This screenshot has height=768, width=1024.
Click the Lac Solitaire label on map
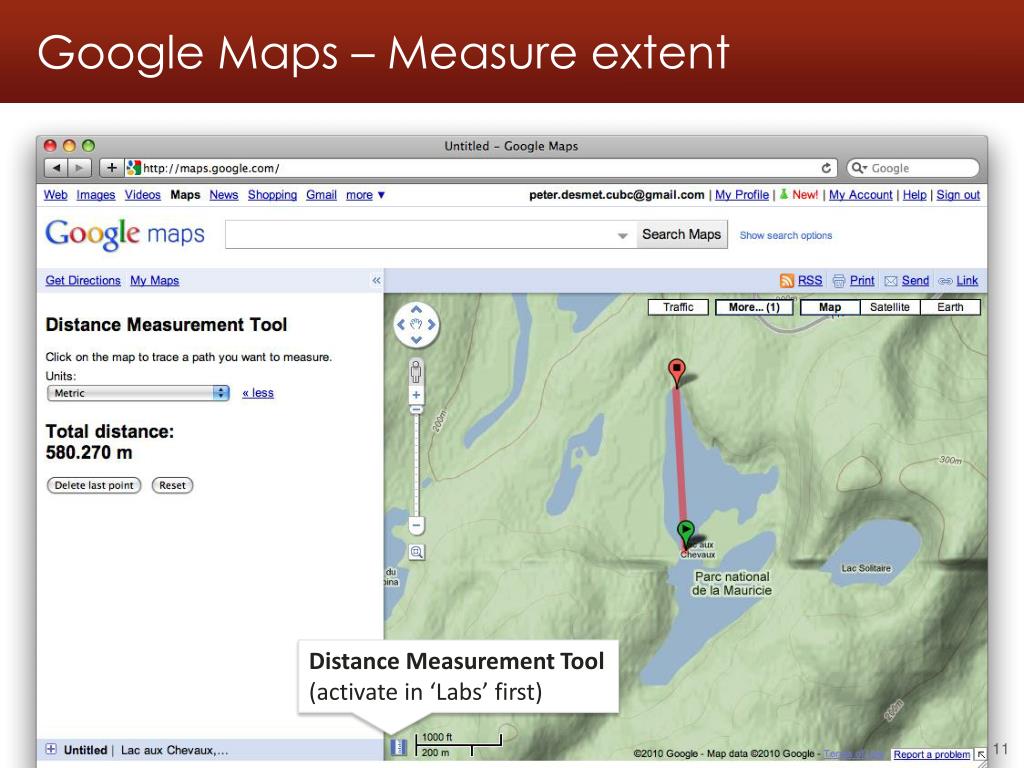[x=866, y=568]
